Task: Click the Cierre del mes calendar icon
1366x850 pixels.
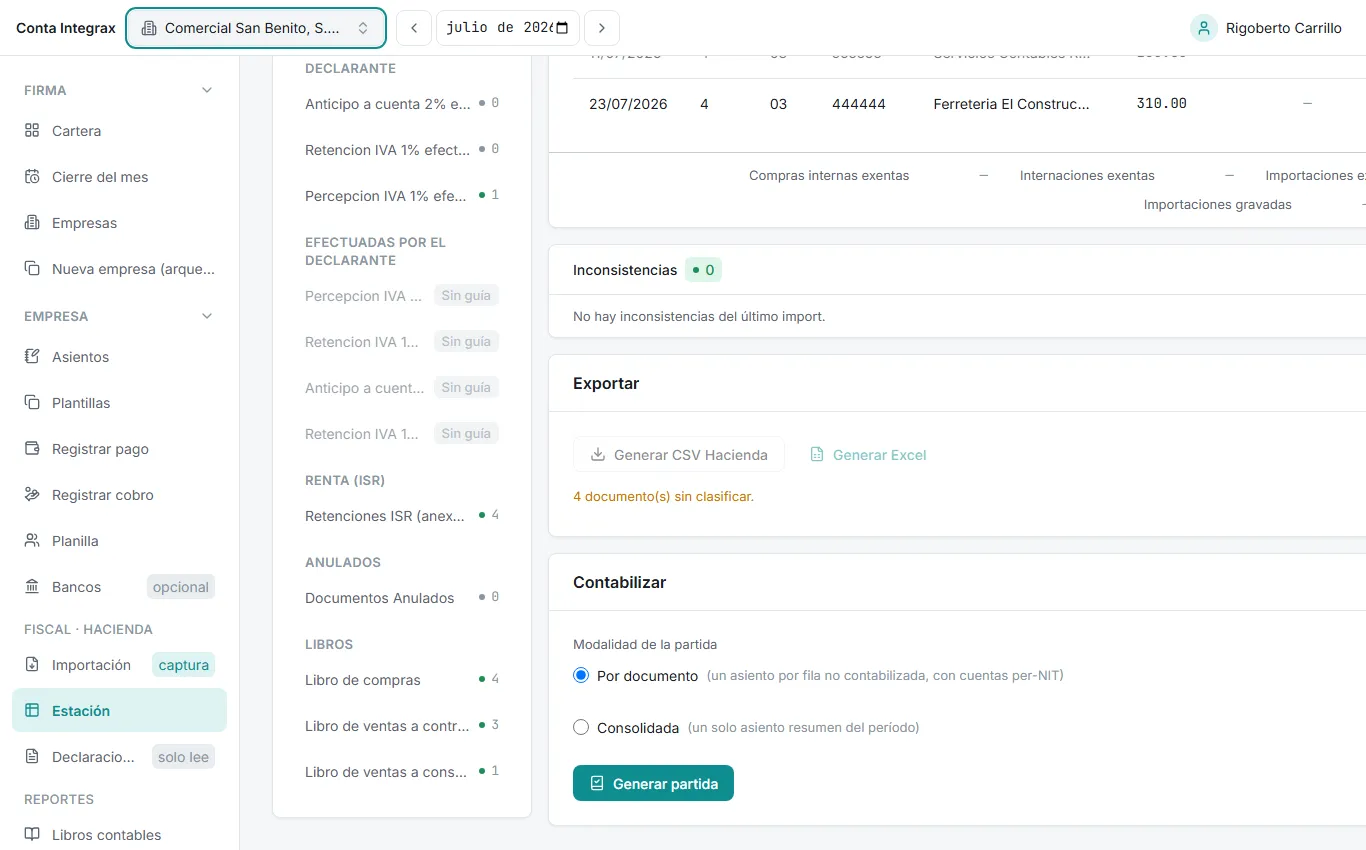Action: click(x=32, y=177)
